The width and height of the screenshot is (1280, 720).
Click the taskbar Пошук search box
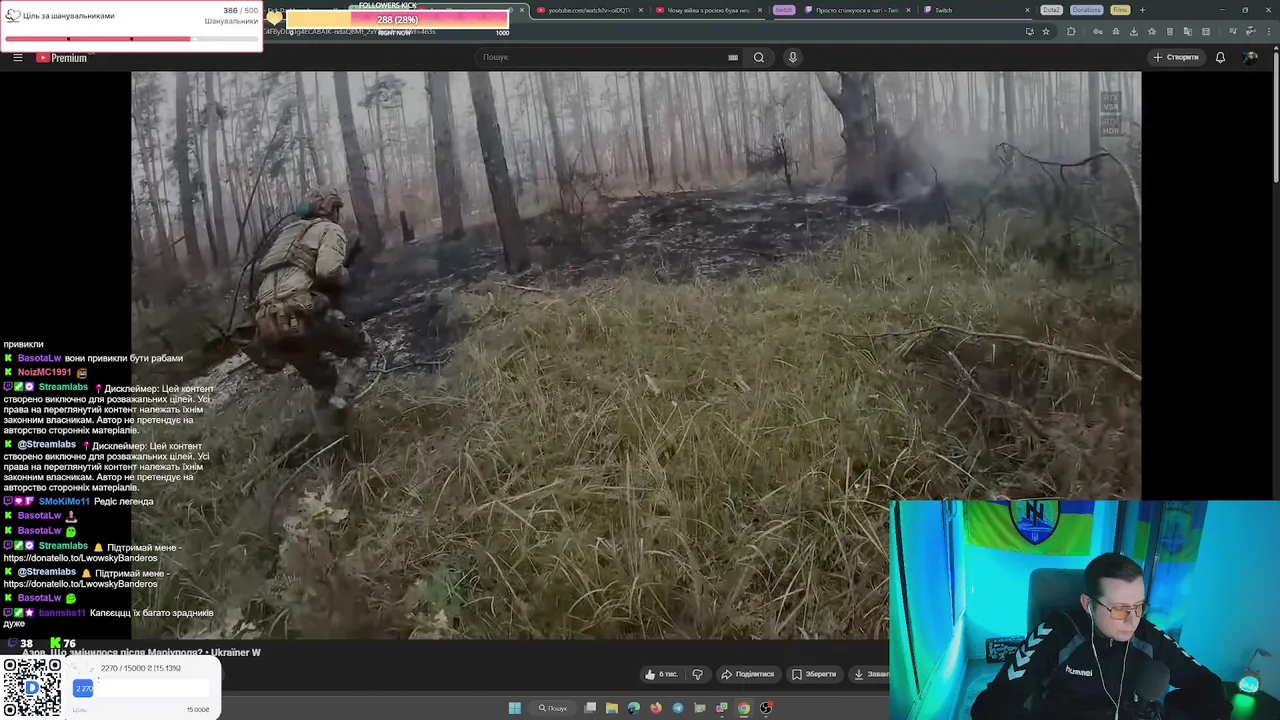click(553, 708)
